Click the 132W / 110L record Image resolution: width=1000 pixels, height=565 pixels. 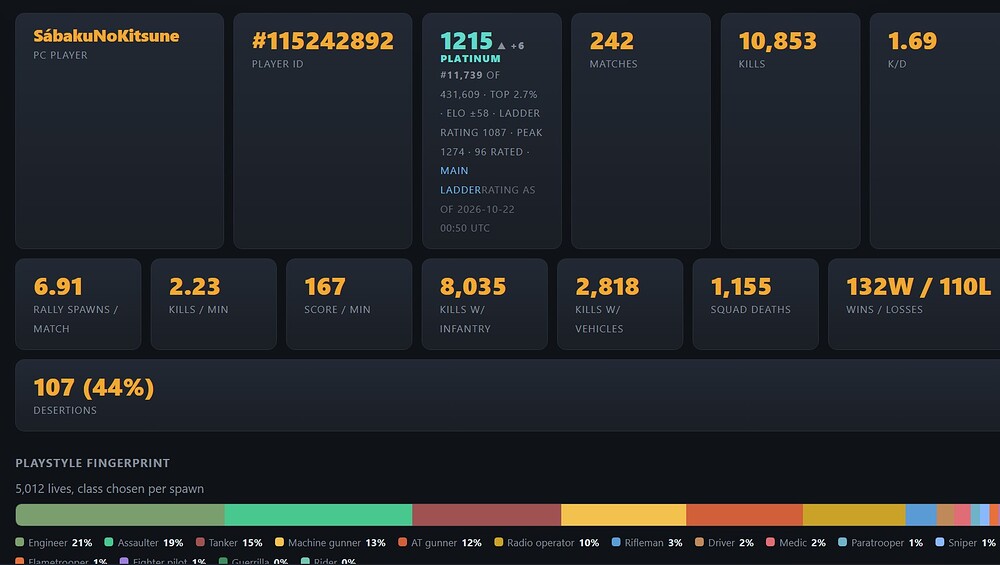[x=918, y=286]
